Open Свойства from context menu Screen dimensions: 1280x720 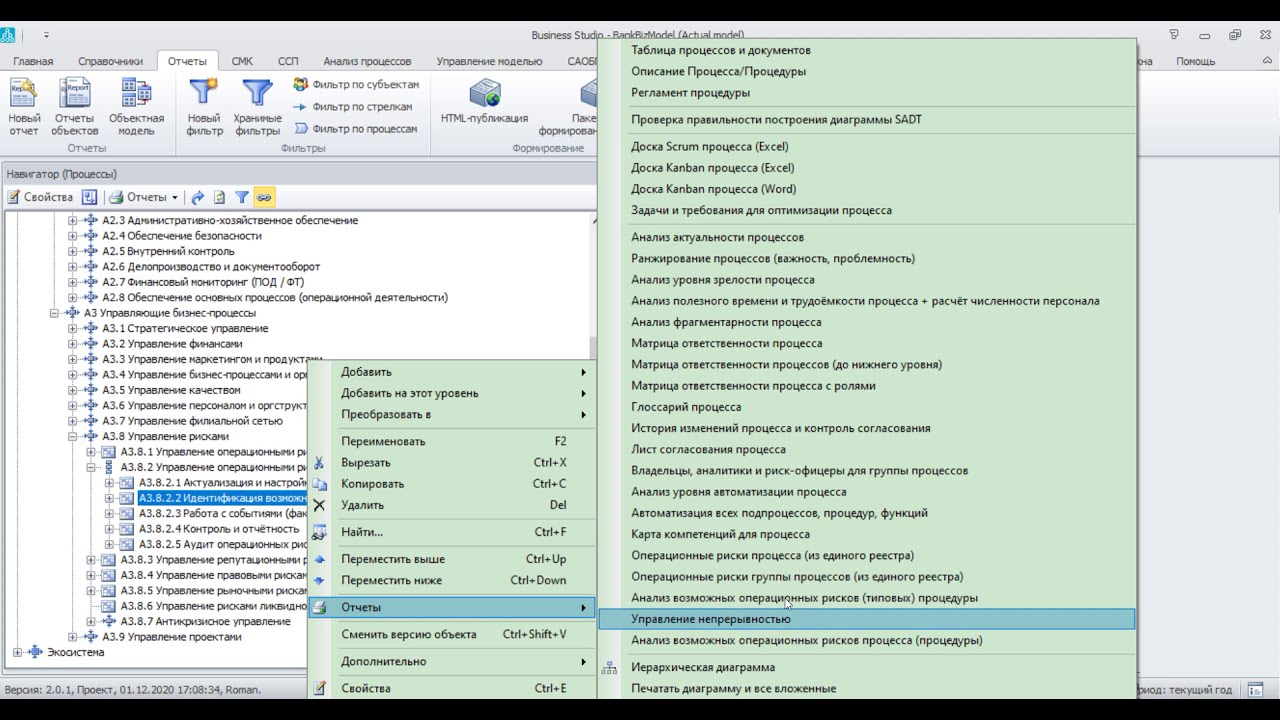[x=453, y=688]
